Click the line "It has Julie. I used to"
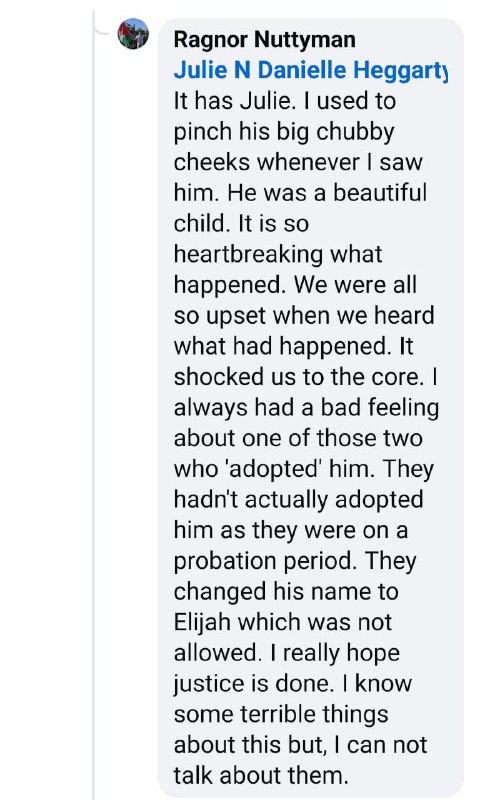This screenshot has height=800, width=480. (285, 101)
